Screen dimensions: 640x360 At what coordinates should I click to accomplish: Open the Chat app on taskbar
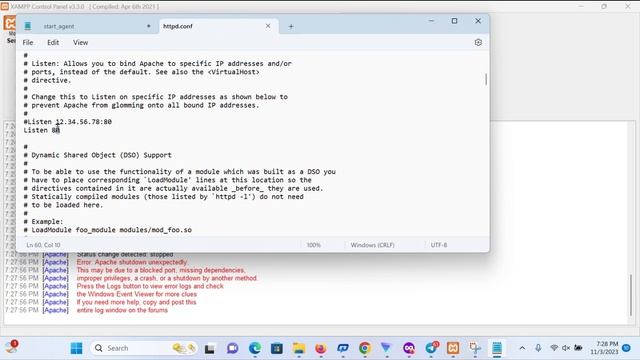pos(232,348)
